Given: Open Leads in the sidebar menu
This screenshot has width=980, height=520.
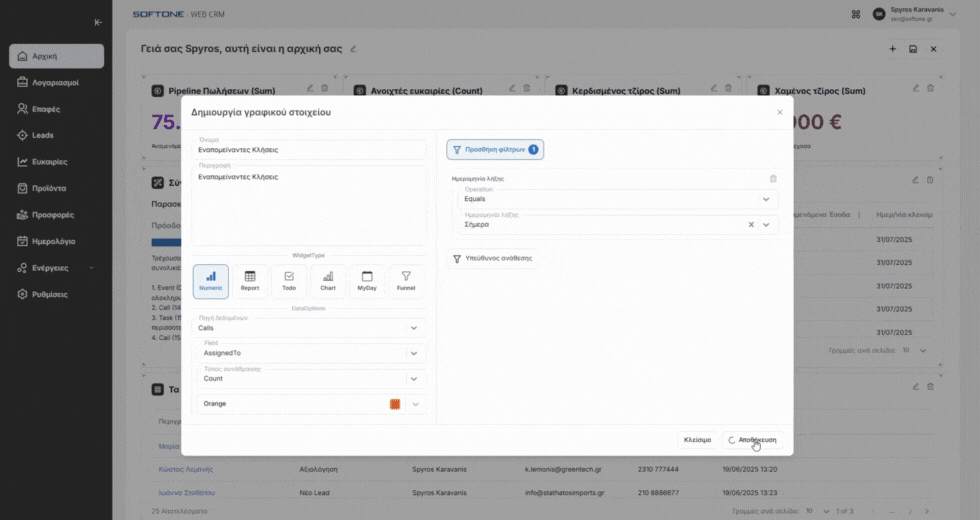Looking at the screenshot, I should click(x=43, y=135).
